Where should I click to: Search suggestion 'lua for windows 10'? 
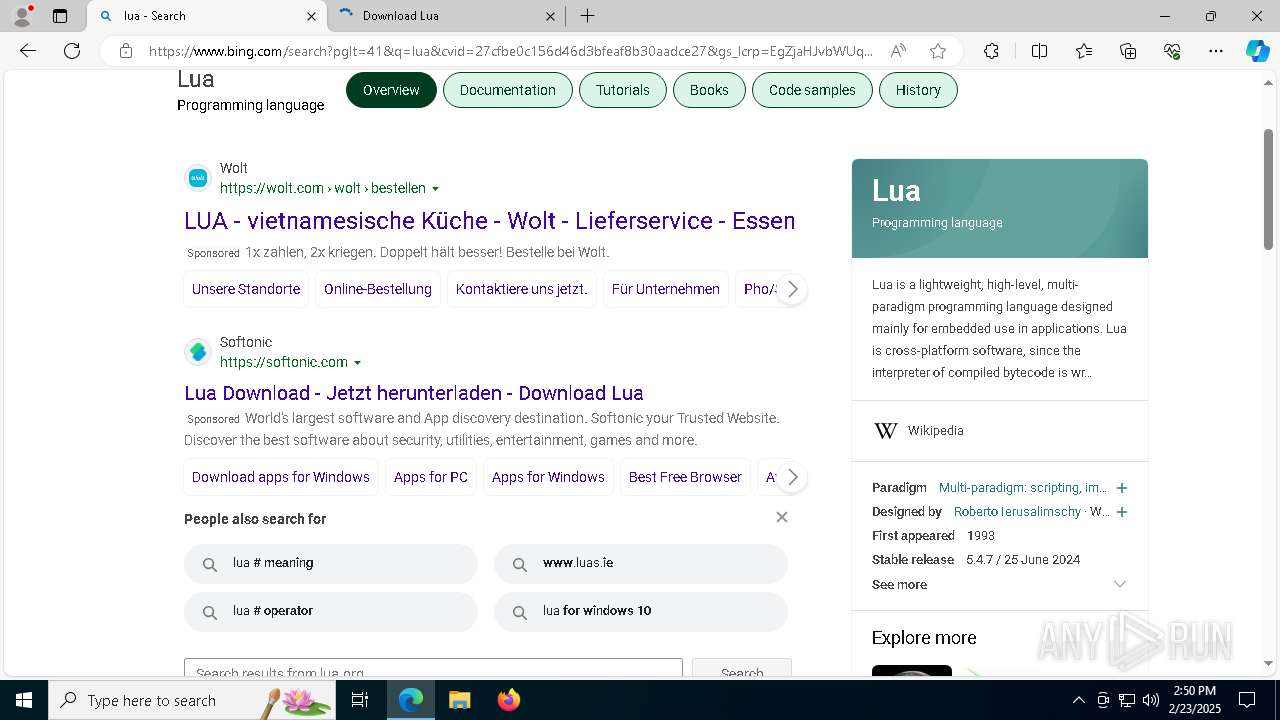tap(641, 612)
